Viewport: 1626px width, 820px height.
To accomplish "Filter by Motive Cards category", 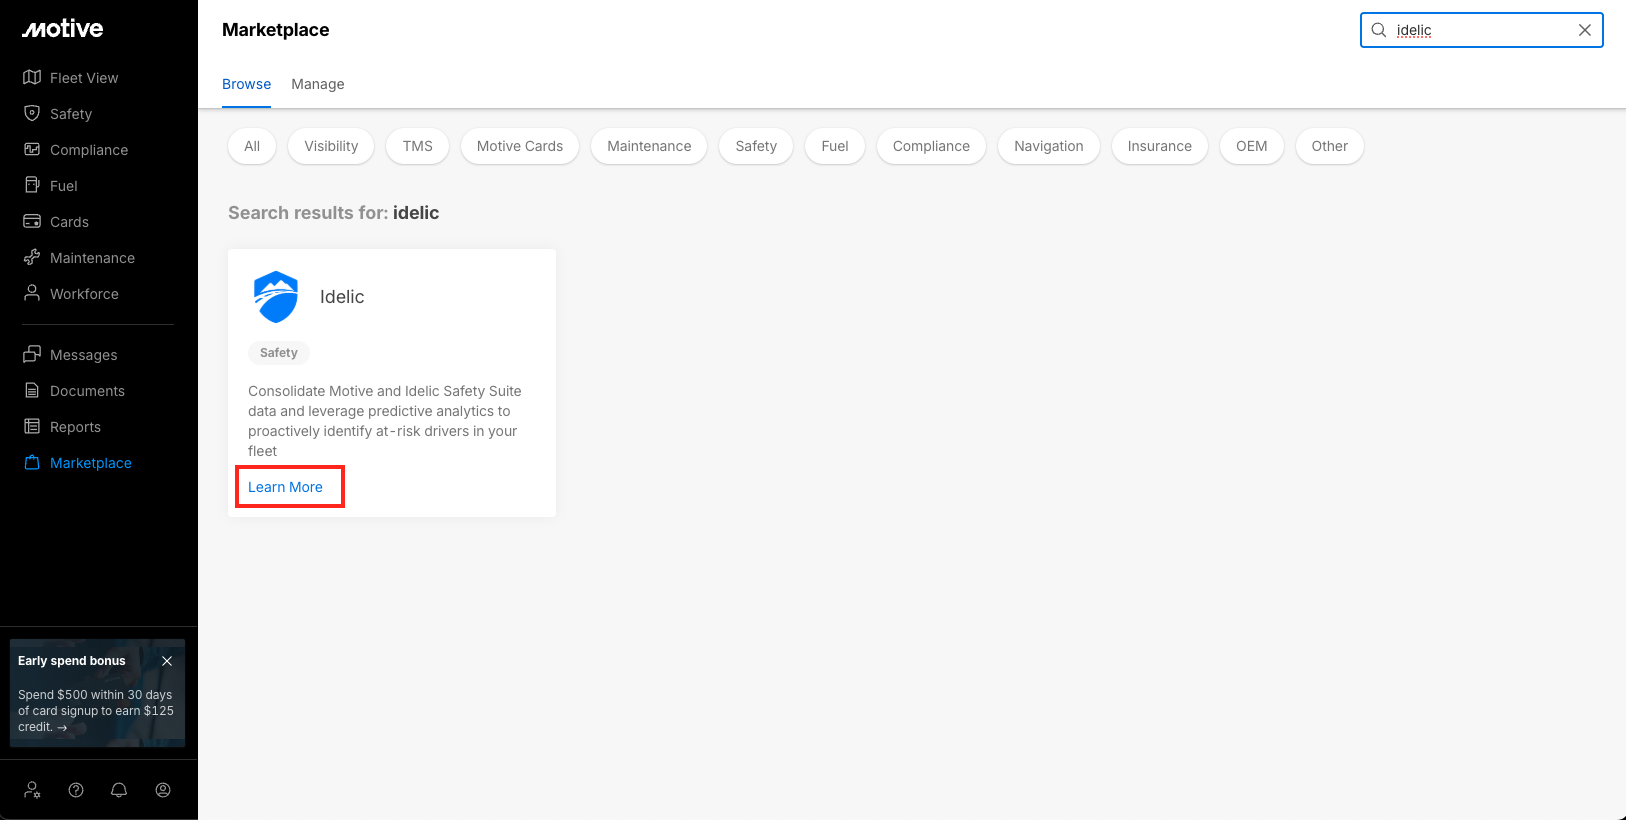I will [520, 146].
